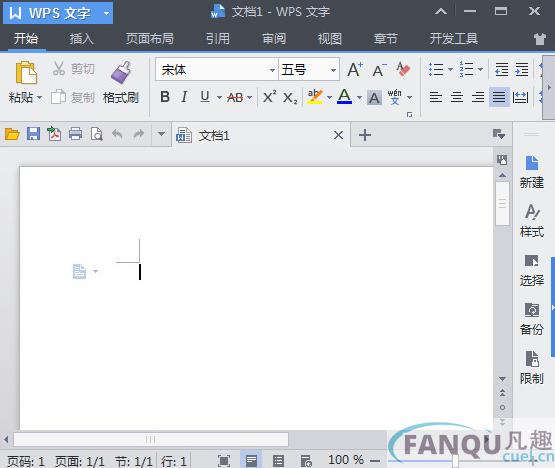
Task: Click the Backup icon in sidebar
Action: tap(532, 319)
